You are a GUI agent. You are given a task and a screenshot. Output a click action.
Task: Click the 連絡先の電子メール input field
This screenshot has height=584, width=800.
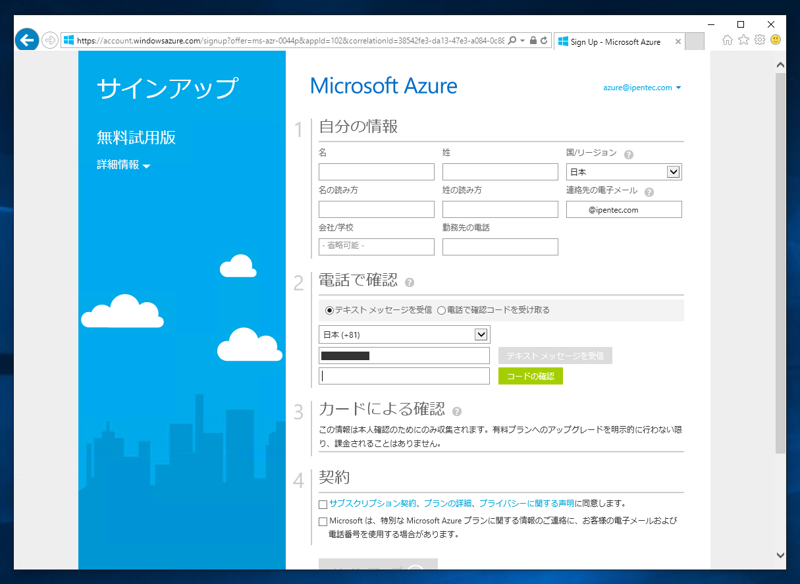point(624,210)
